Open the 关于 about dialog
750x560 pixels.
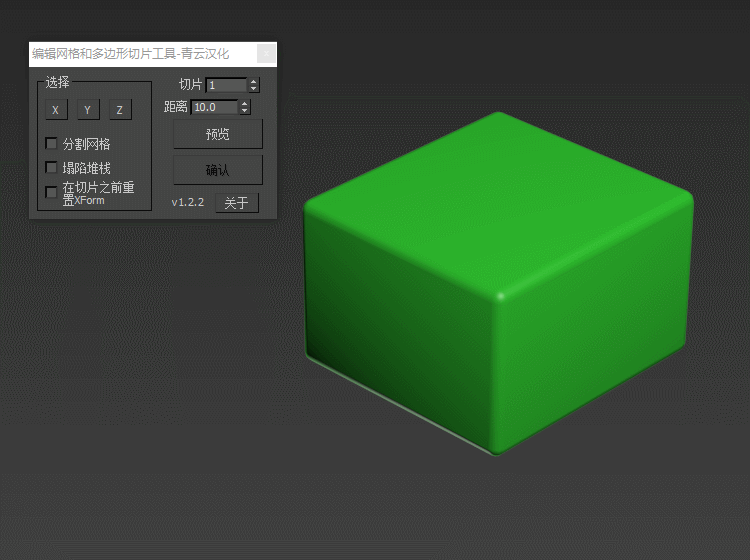(236, 203)
